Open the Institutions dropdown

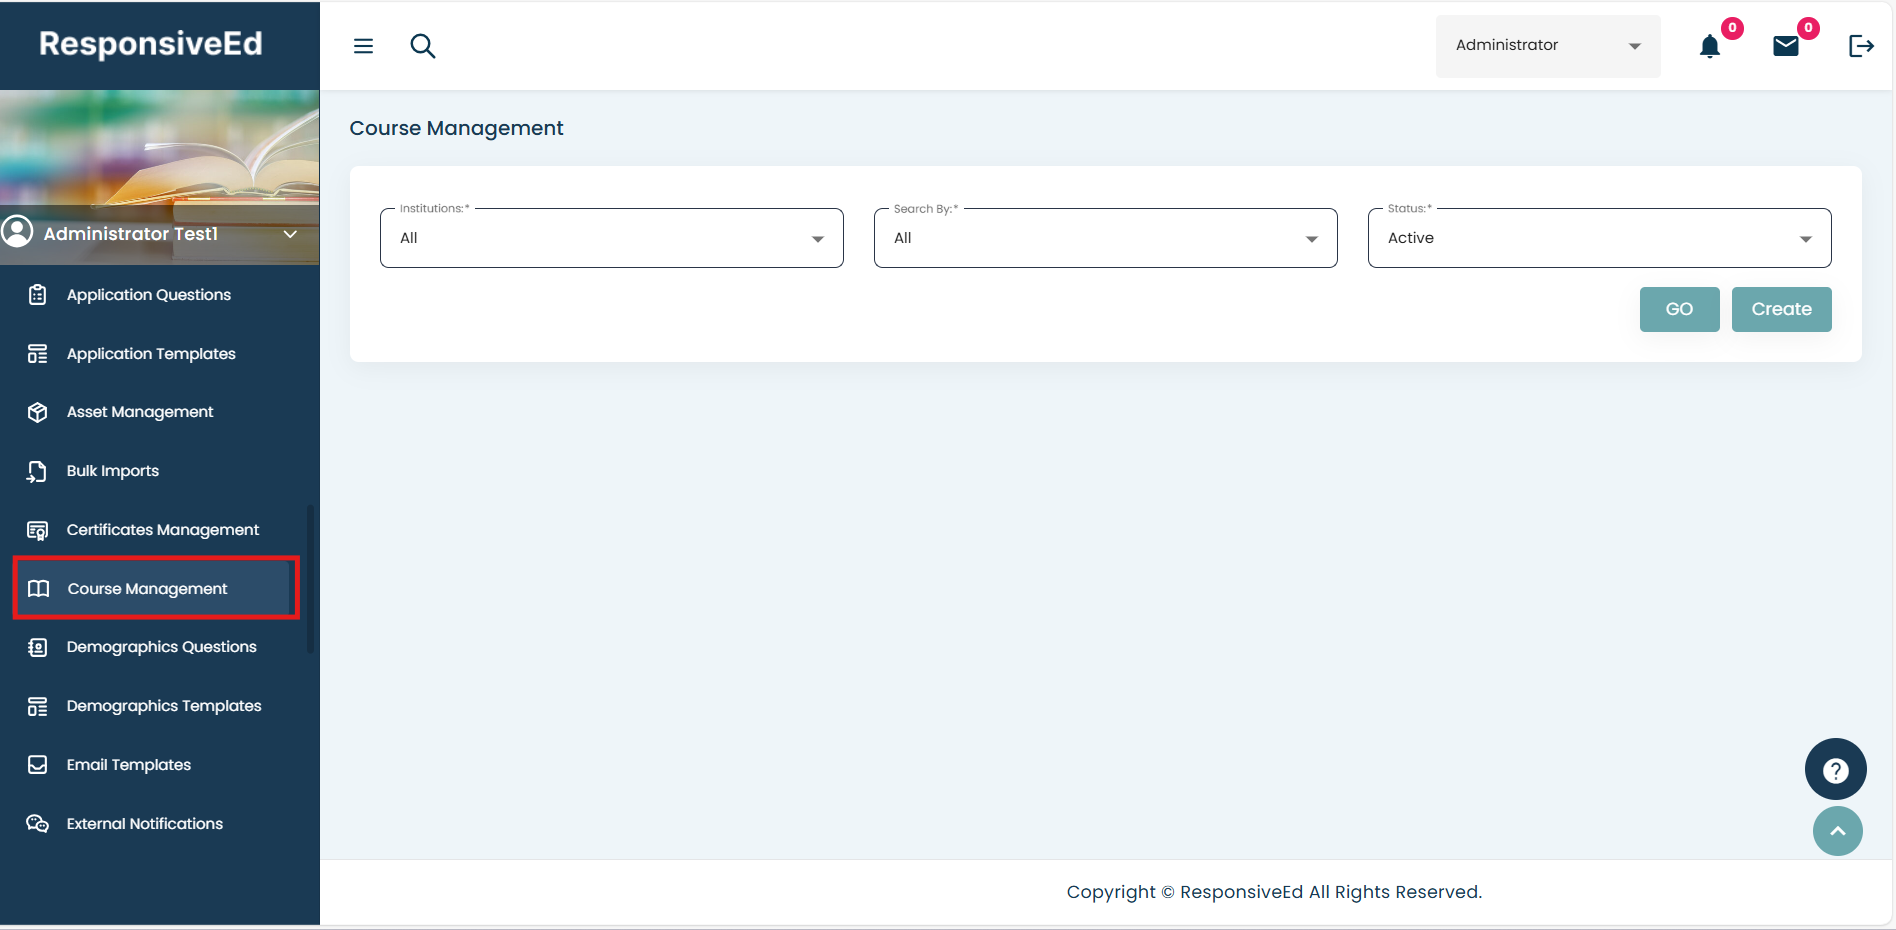611,238
